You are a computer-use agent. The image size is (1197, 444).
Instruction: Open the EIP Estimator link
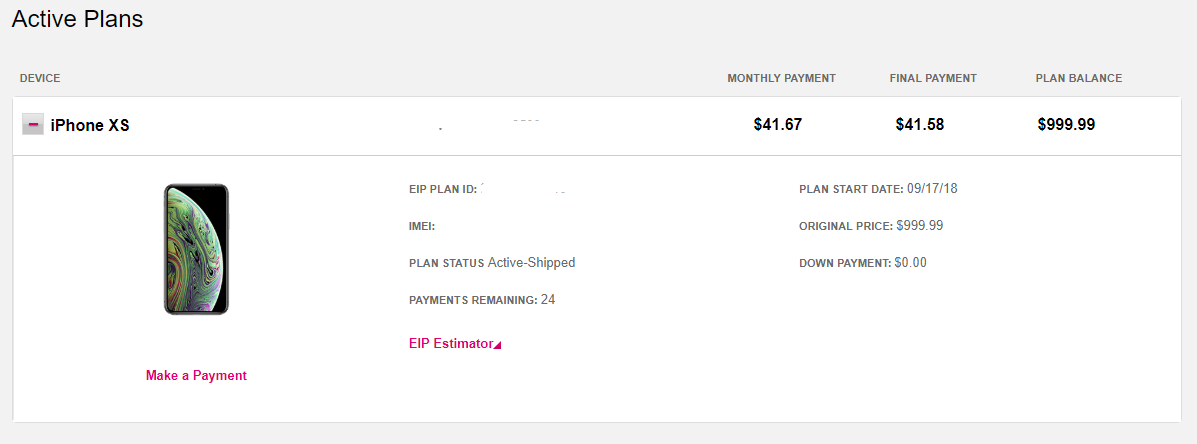click(x=451, y=343)
